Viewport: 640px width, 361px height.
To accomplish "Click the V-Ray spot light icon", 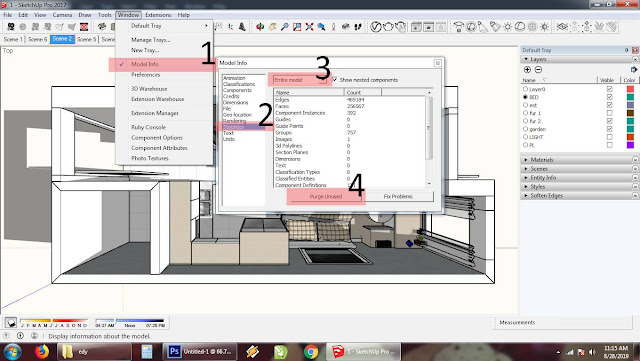I will (x=483, y=27).
